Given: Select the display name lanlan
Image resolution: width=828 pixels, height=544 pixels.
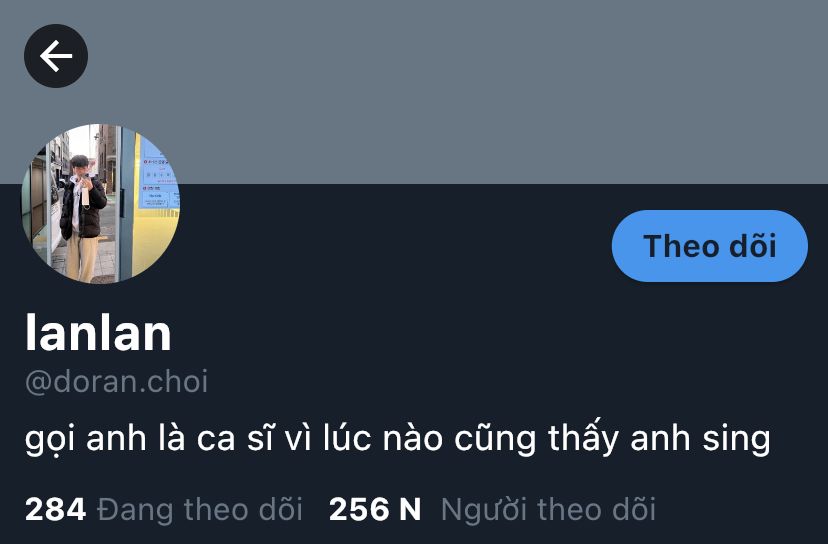Looking at the screenshot, I should tap(98, 332).
